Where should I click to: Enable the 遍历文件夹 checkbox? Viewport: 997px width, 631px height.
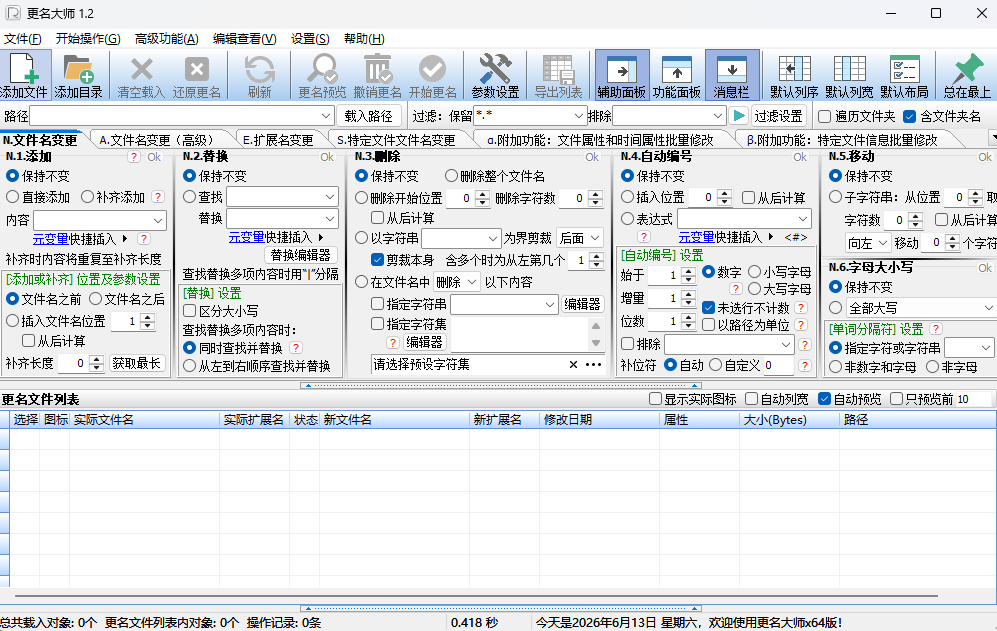click(x=825, y=116)
